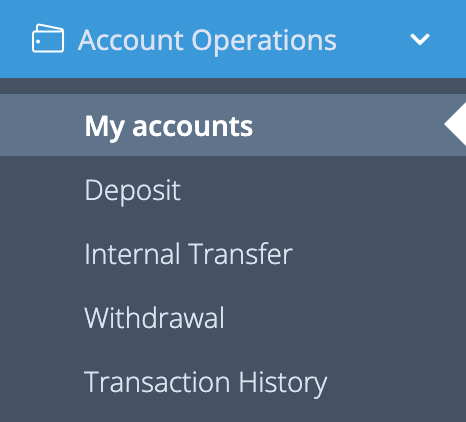The height and width of the screenshot is (422, 466).
Task: Open the My accounts page
Action: (x=233, y=125)
